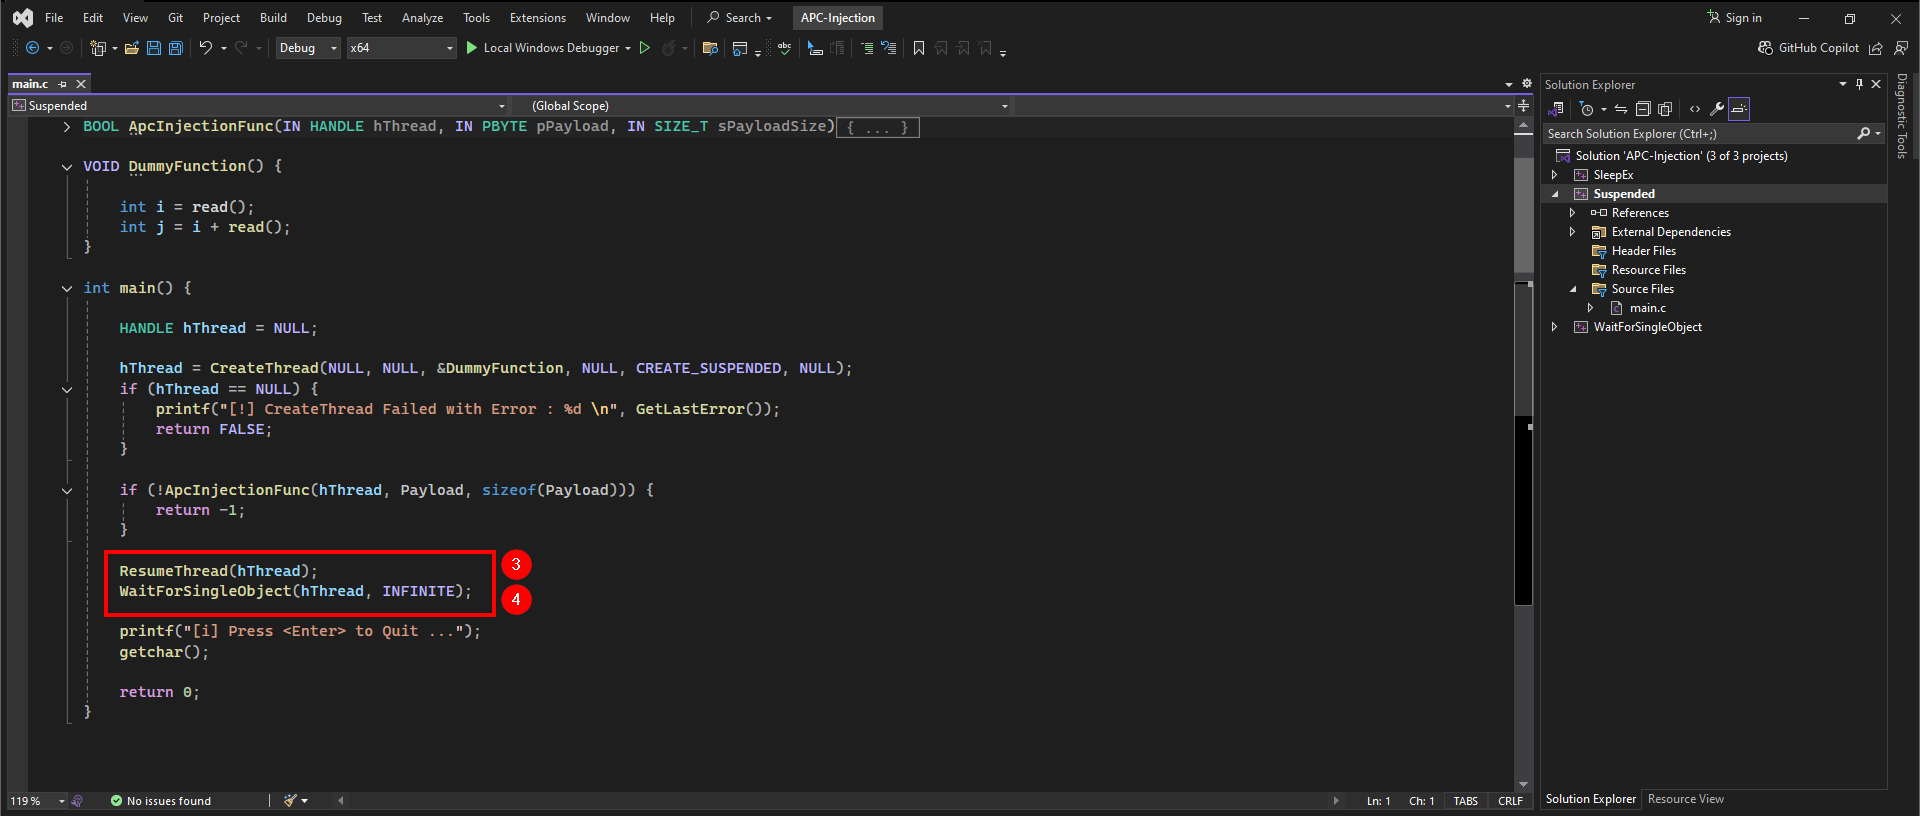Open the Build menu
This screenshot has height=816, width=1920.
(273, 18)
